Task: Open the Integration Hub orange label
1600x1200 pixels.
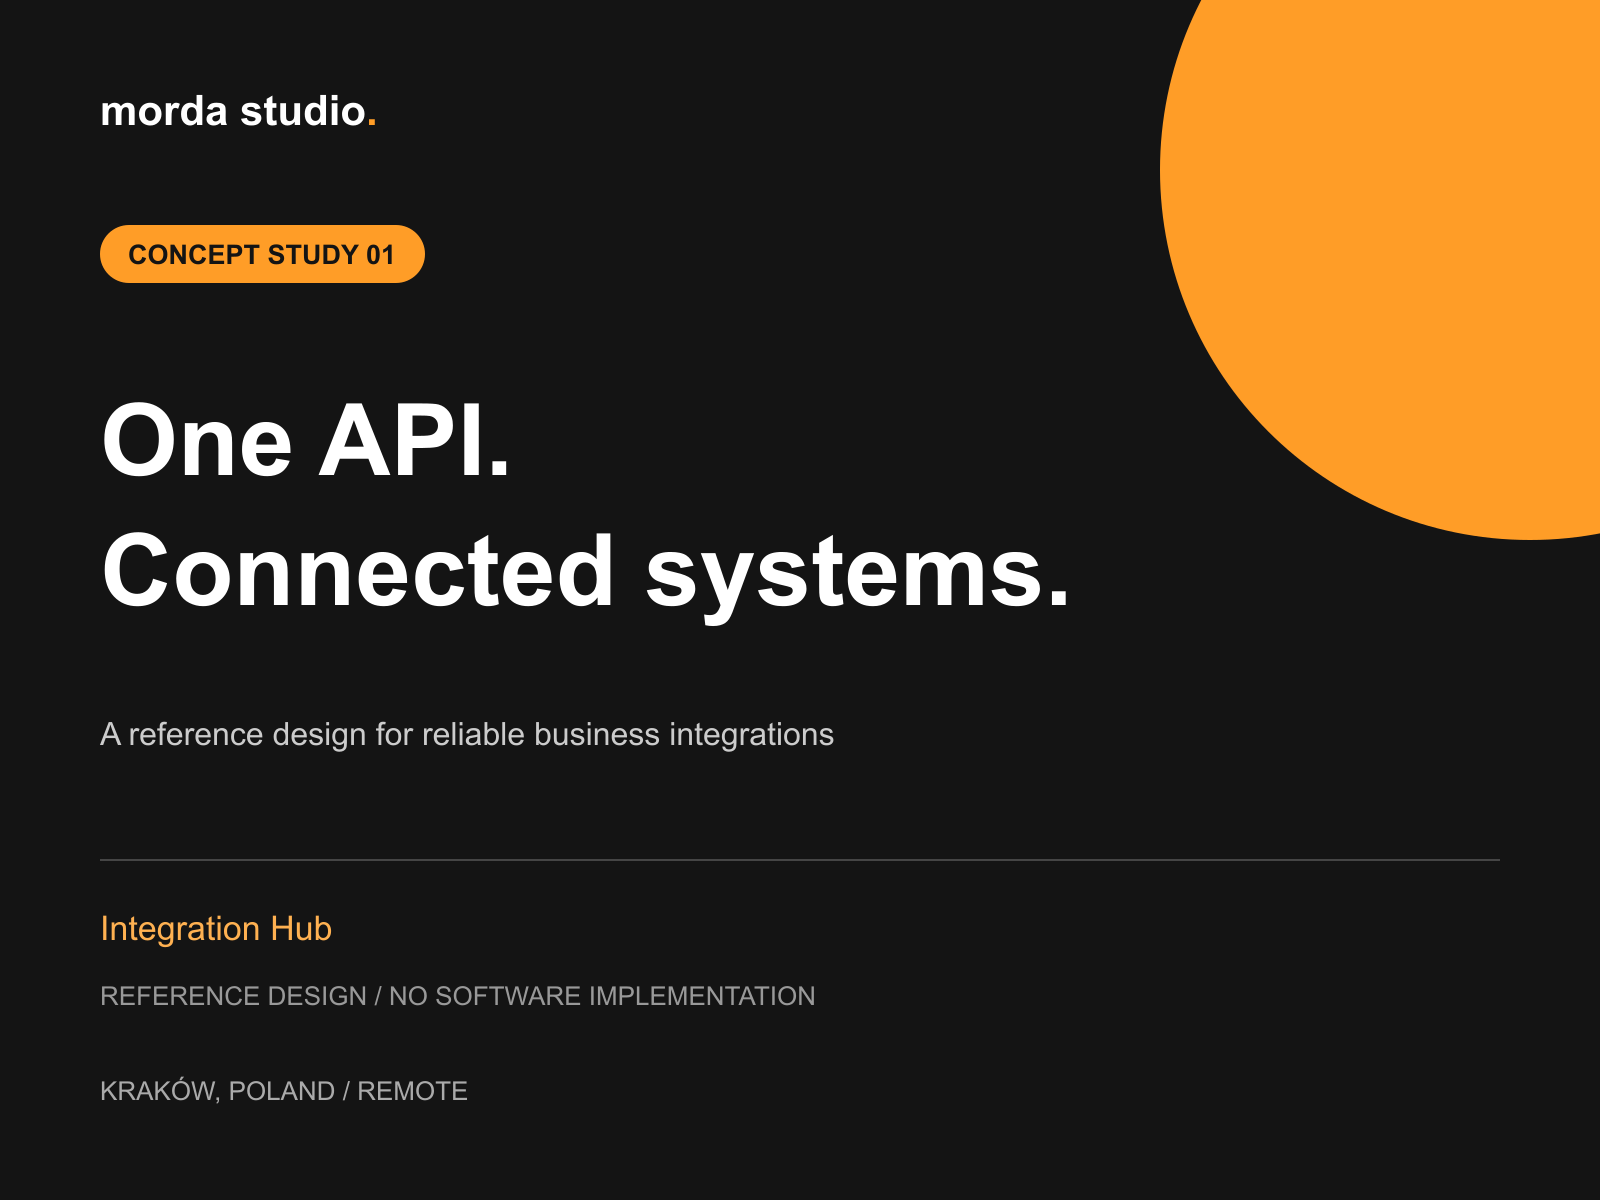Action: tap(216, 928)
